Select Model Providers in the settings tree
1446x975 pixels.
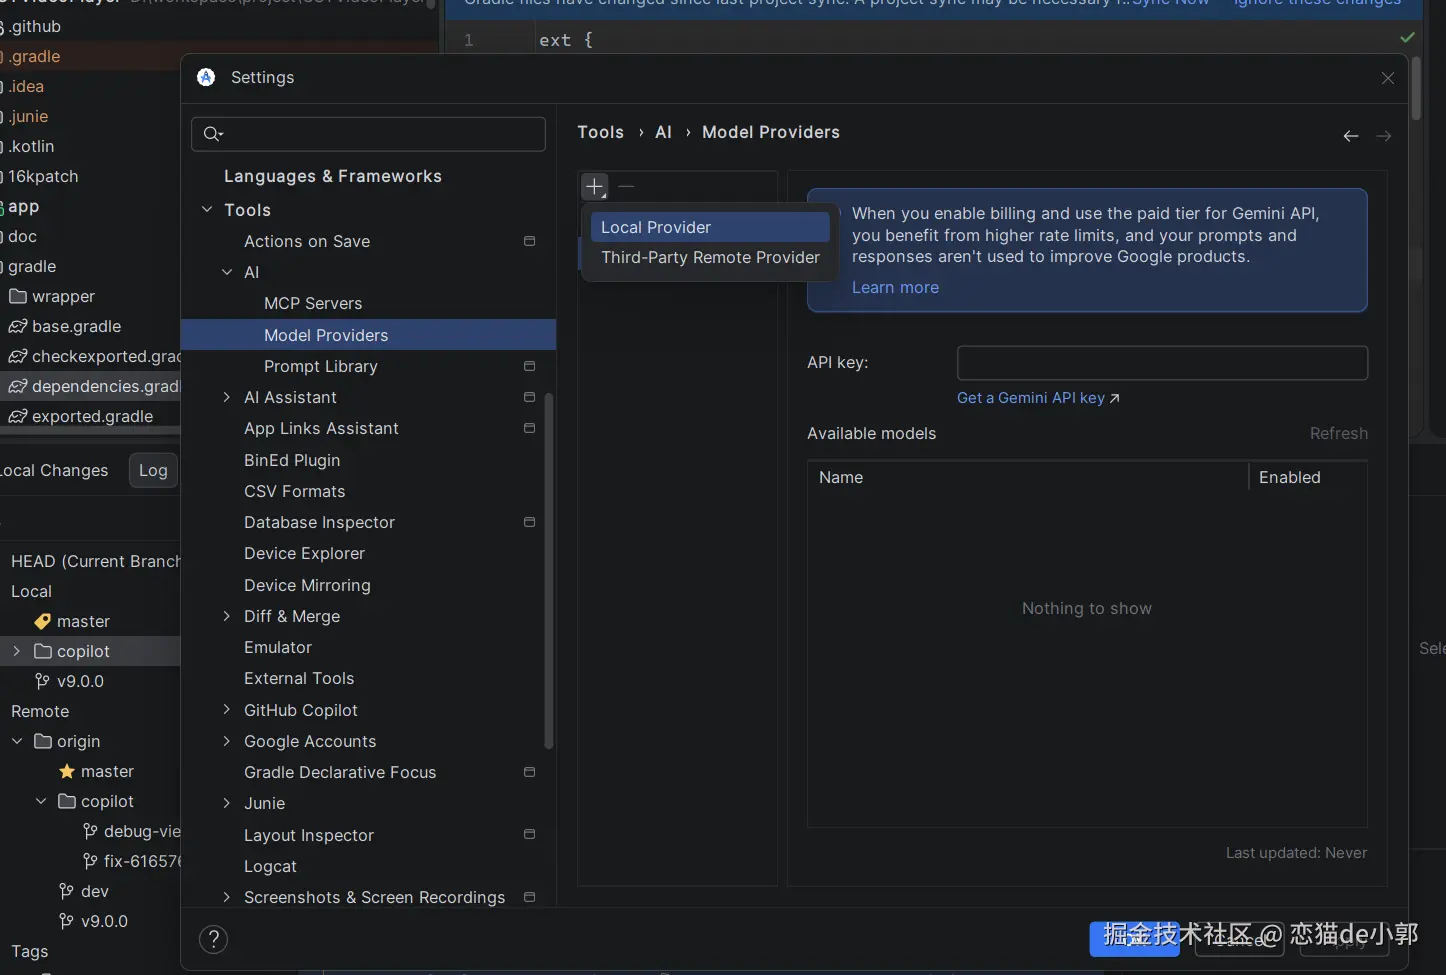point(368,335)
